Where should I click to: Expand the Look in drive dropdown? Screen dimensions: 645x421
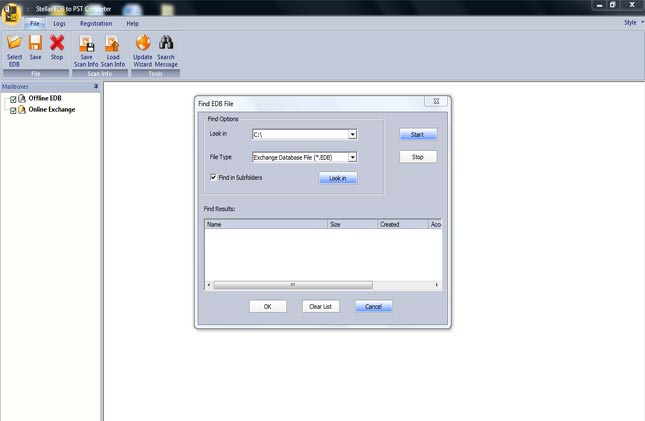(353, 134)
